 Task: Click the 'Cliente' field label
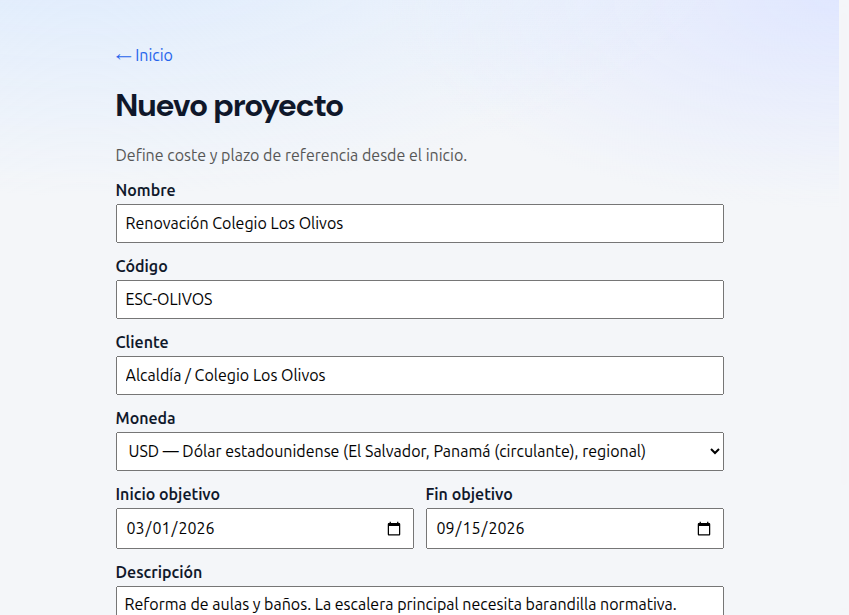(142, 342)
